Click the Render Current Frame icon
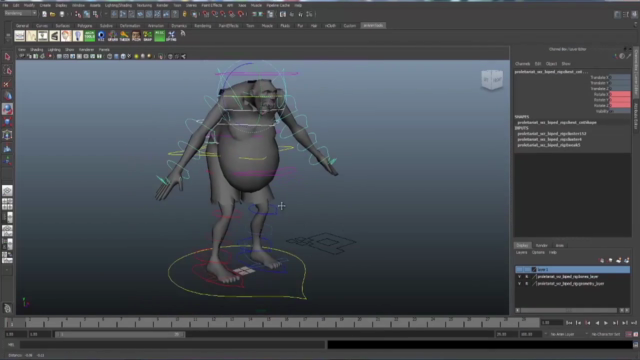 point(282,14)
